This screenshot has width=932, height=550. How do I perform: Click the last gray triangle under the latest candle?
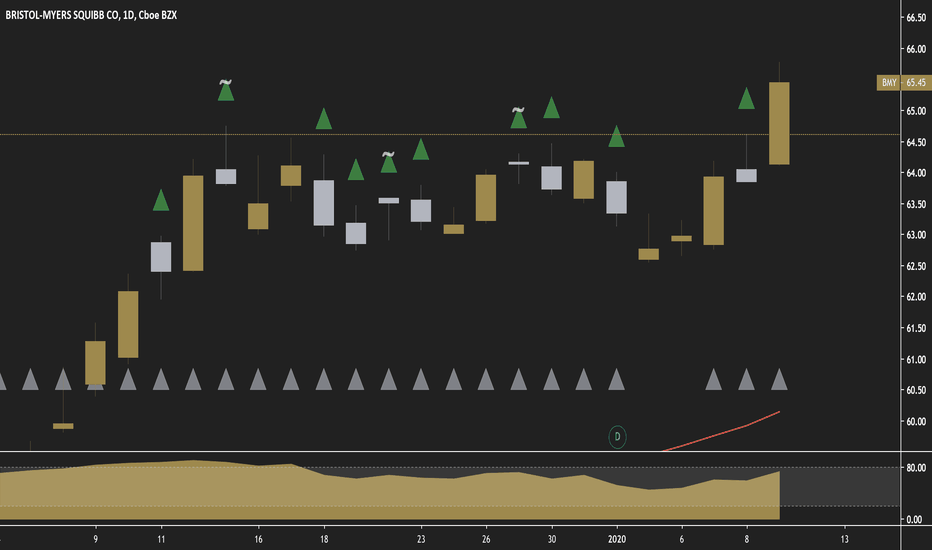point(779,379)
